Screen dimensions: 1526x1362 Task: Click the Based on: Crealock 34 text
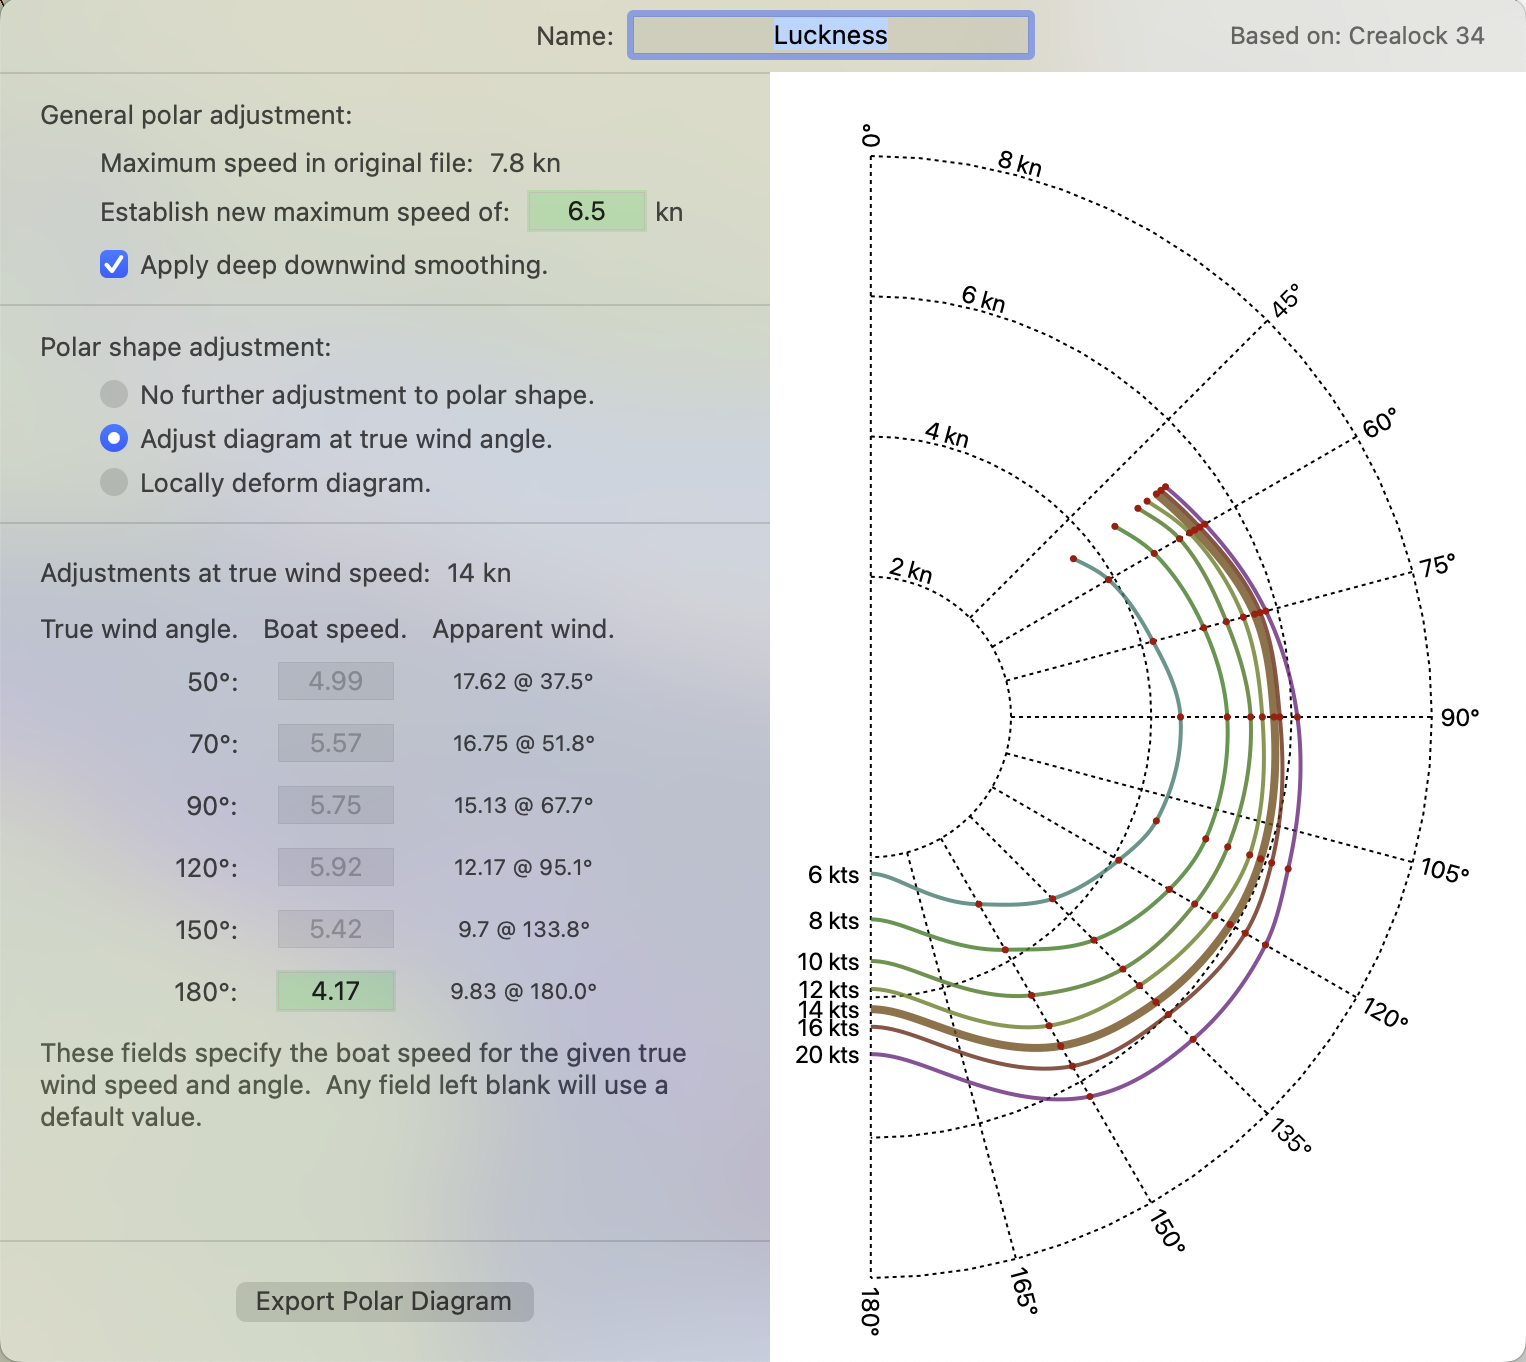pyautogui.click(x=1357, y=36)
